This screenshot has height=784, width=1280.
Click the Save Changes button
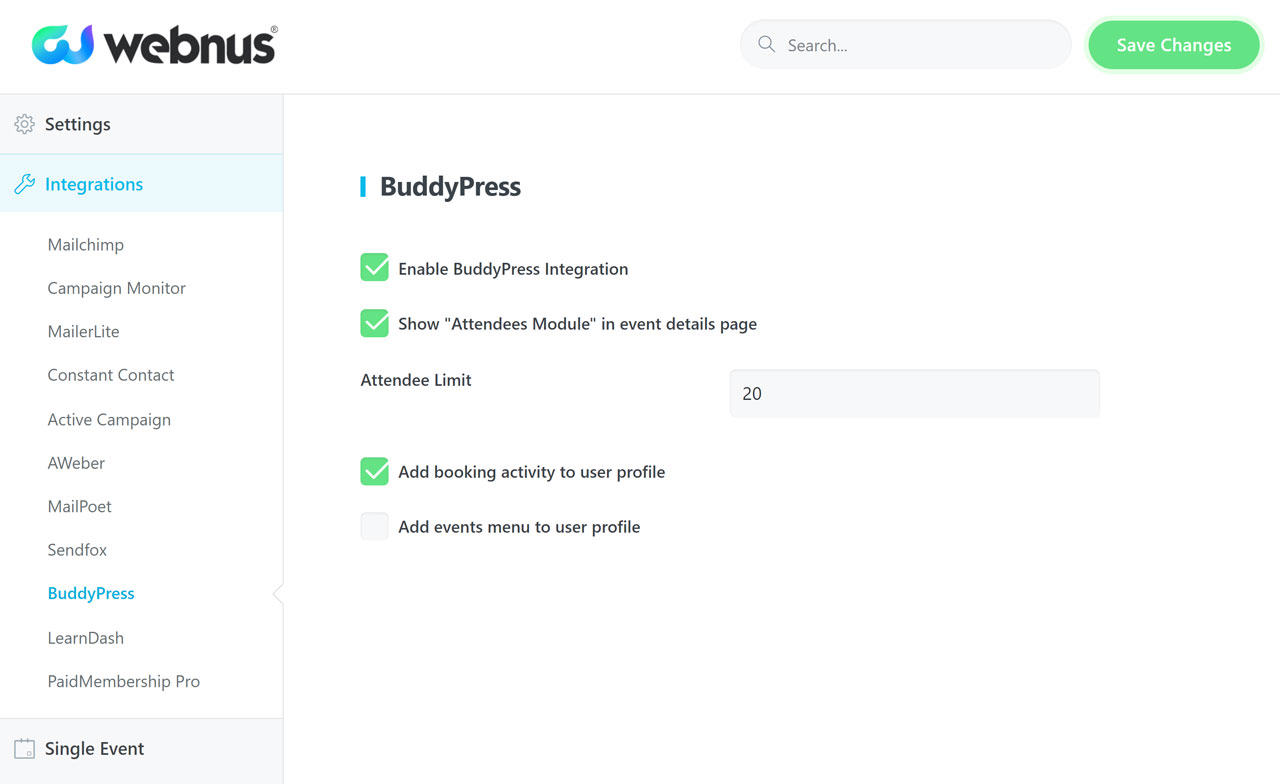tap(1174, 45)
